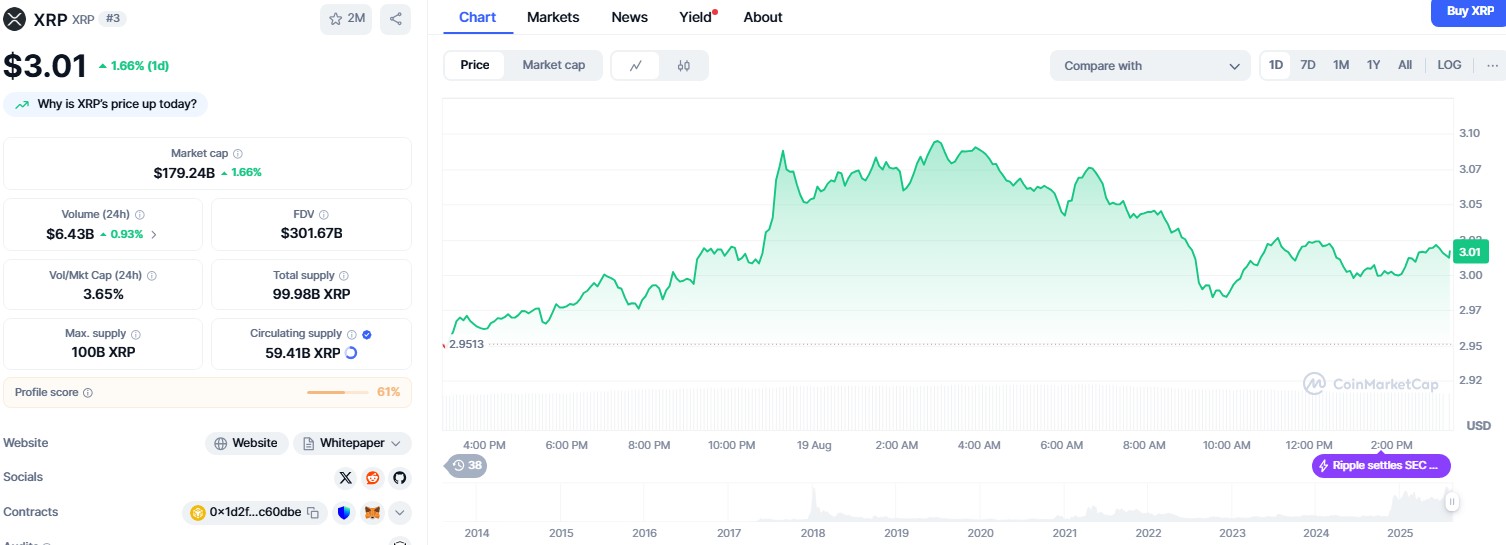Switch to candlestick chart view

[684, 66]
